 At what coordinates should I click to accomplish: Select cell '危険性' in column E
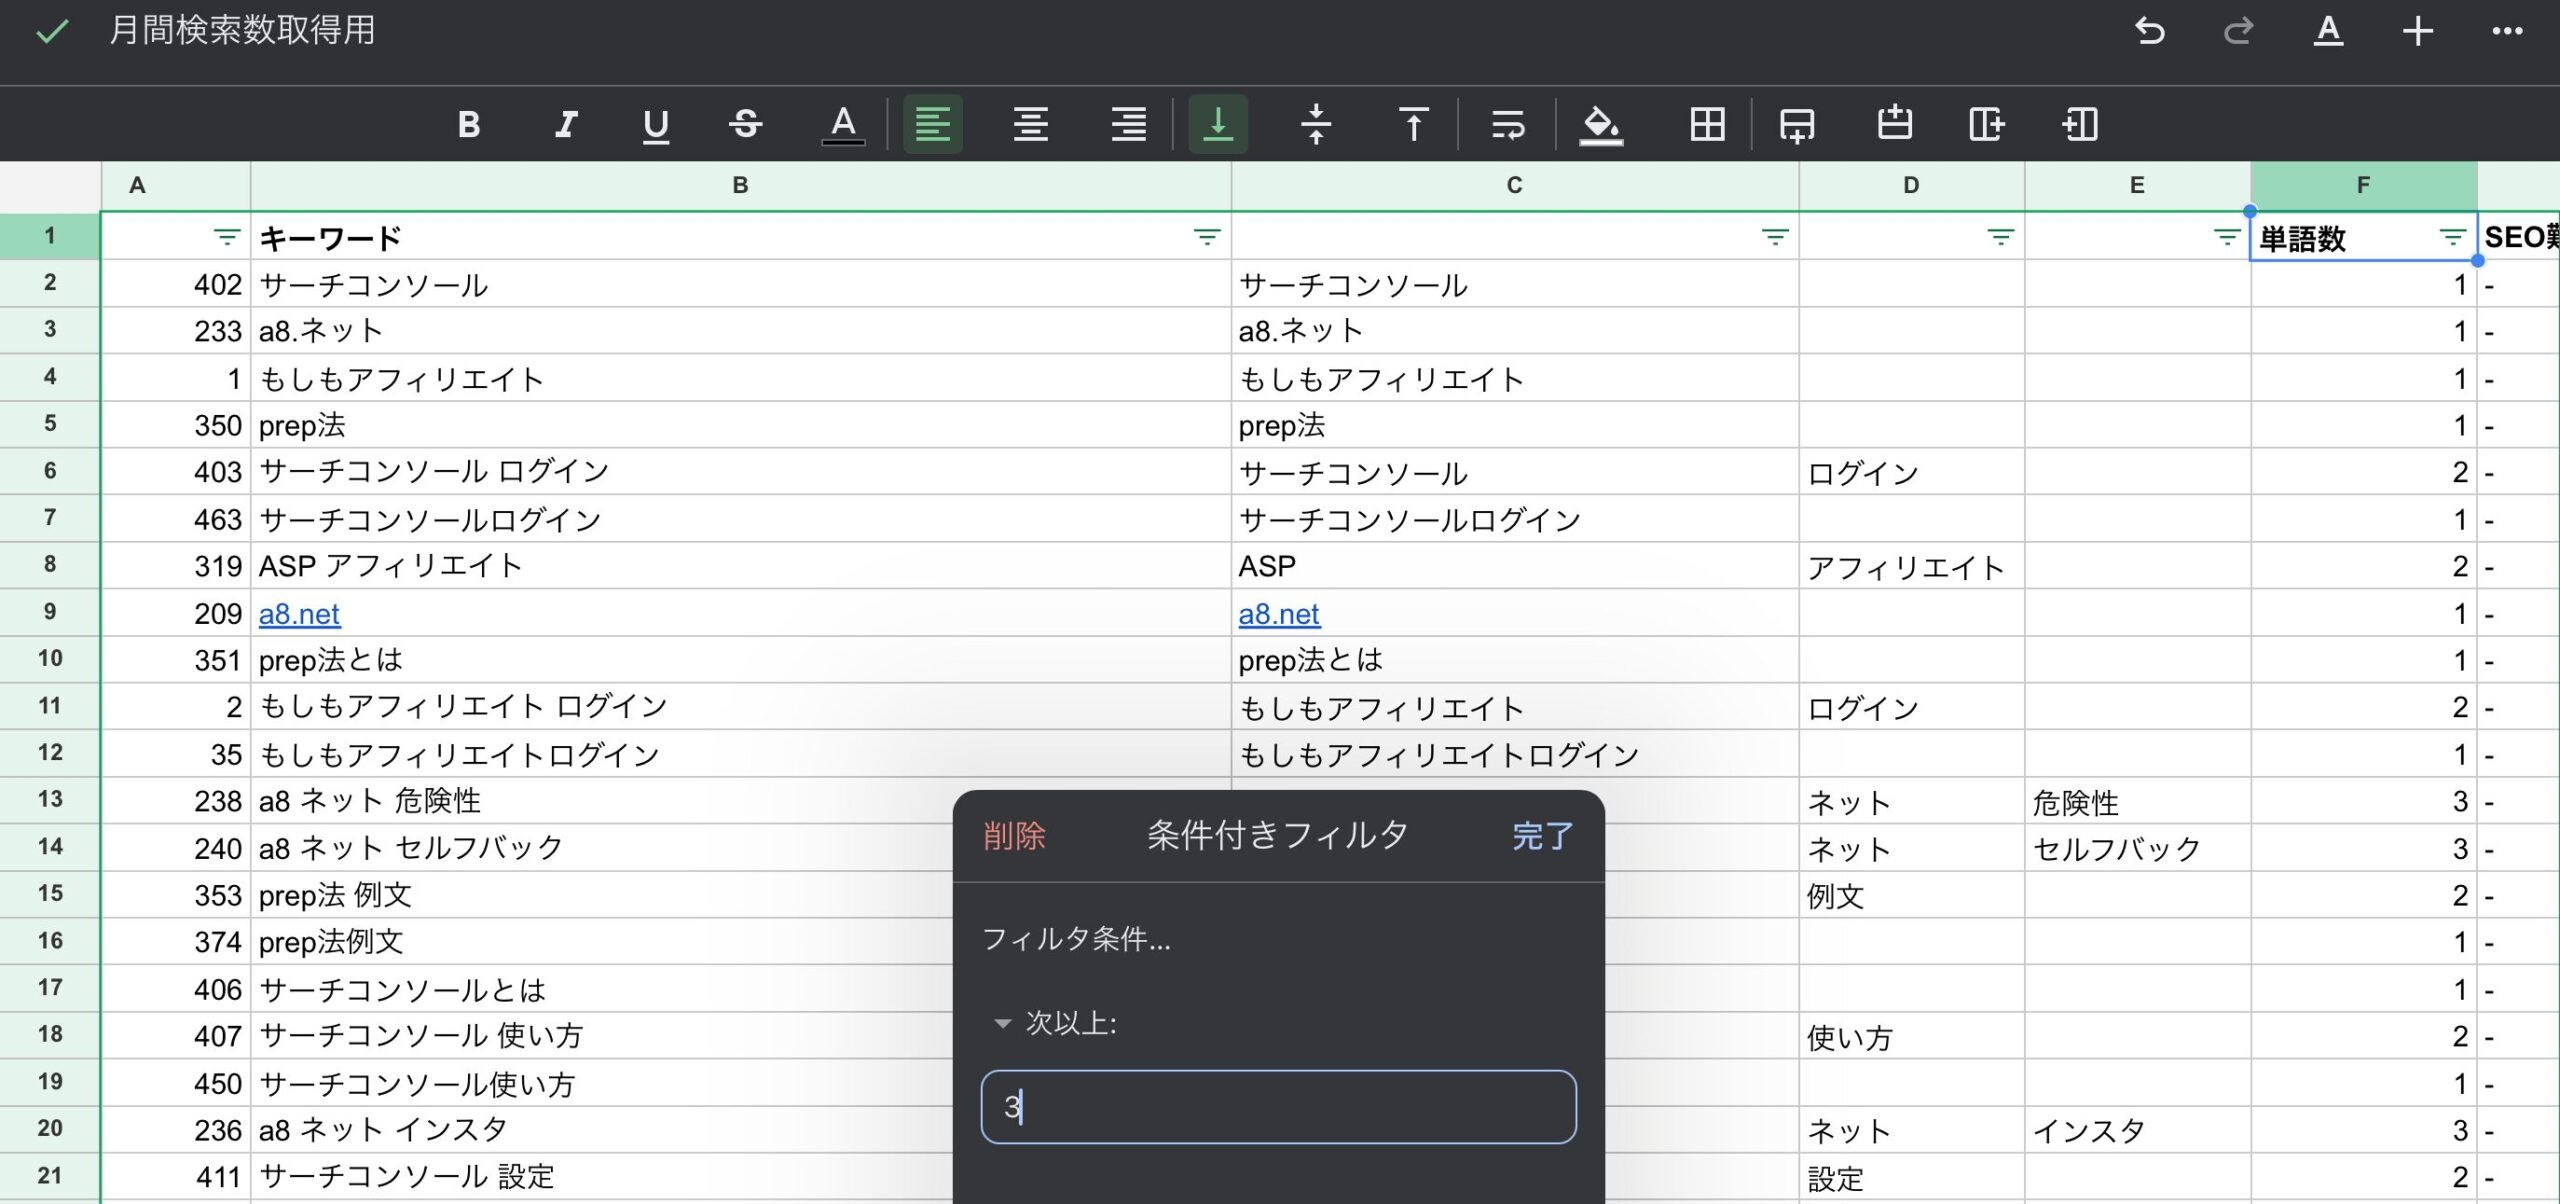point(2138,800)
